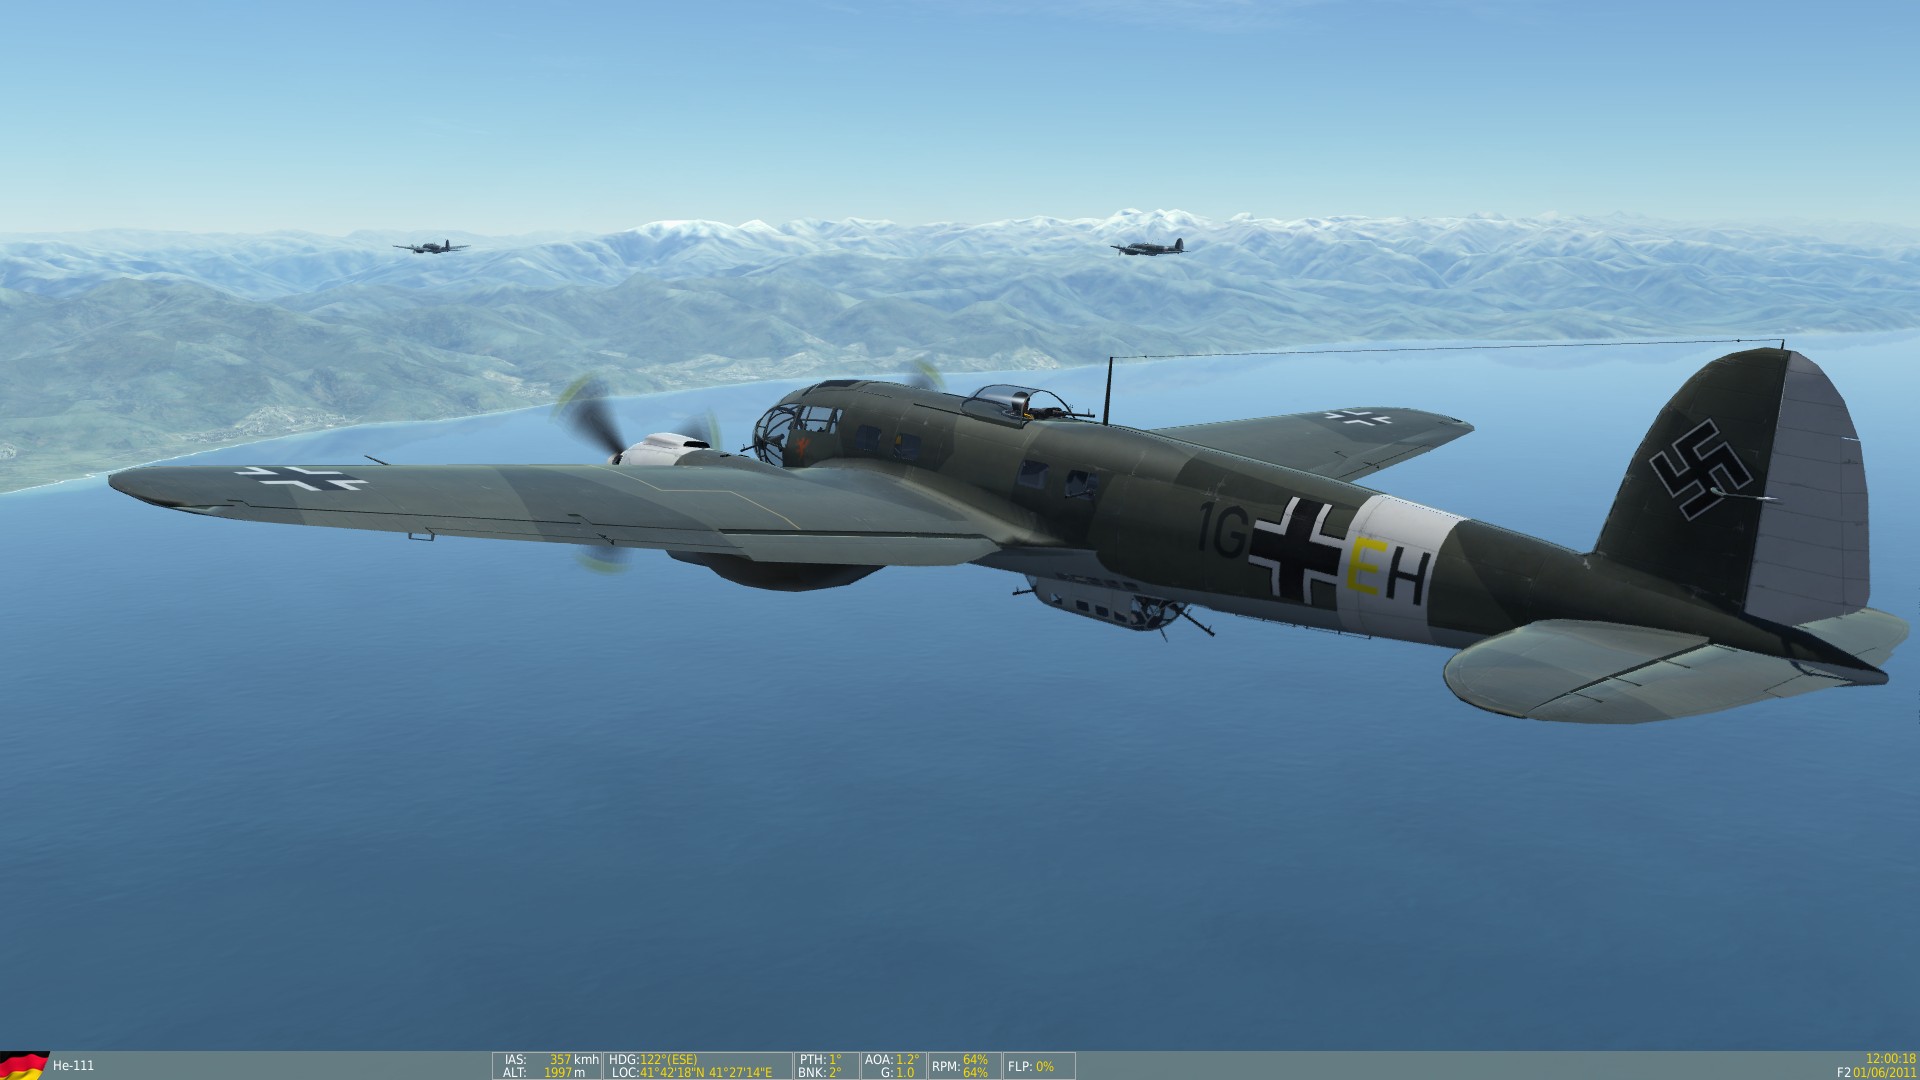The image size is (1920, 1080).
Task: Click the FLP 0% flaps indicator
Action: (1031, 1066)
